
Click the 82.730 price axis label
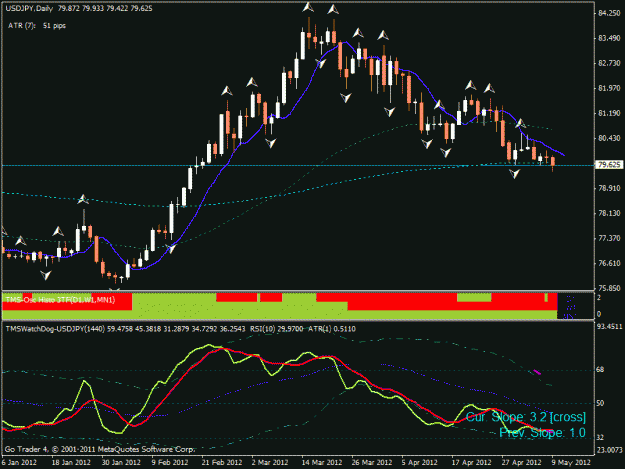click(x=609, y=63)
